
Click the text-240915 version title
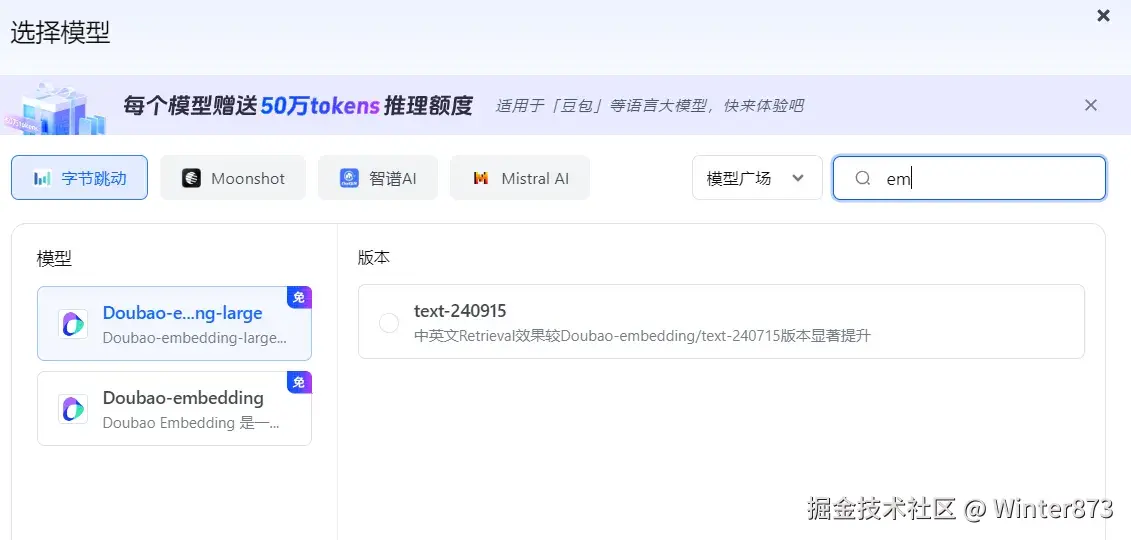coord(460,311)
